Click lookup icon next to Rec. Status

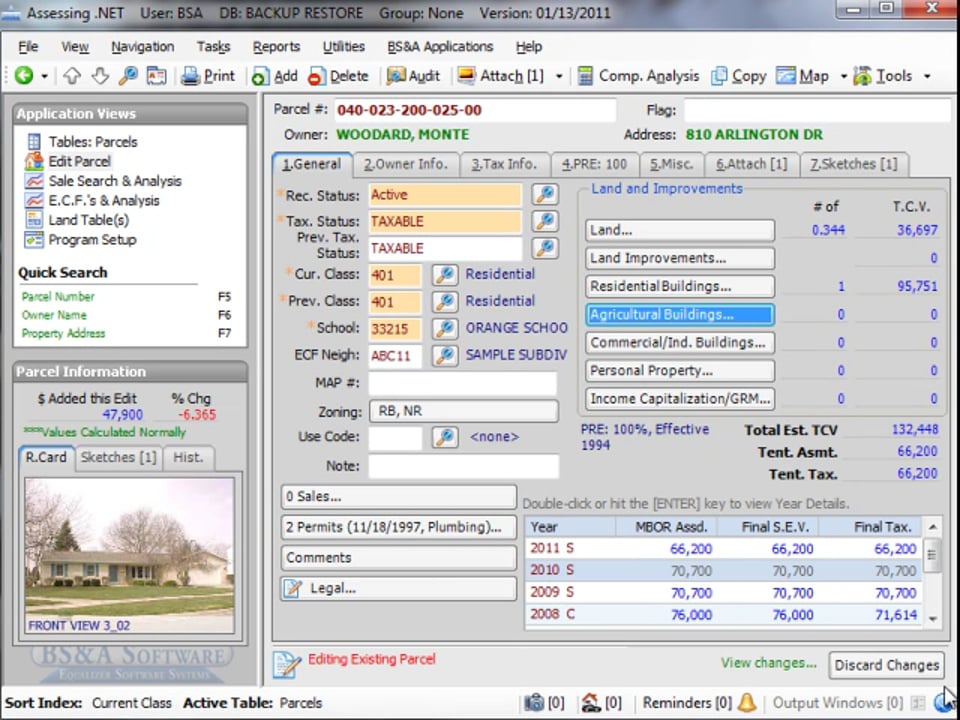[x=545, y=194]
